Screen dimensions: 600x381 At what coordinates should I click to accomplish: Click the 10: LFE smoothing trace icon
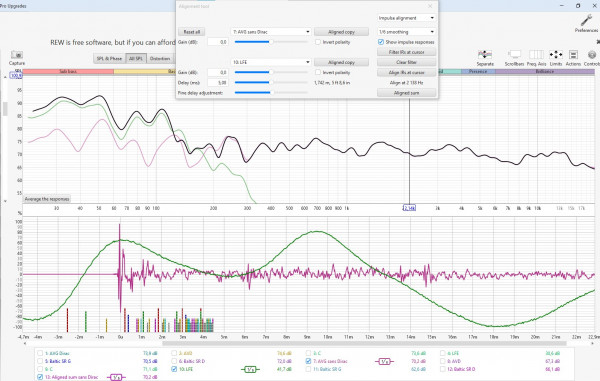[x=250, y=370]
